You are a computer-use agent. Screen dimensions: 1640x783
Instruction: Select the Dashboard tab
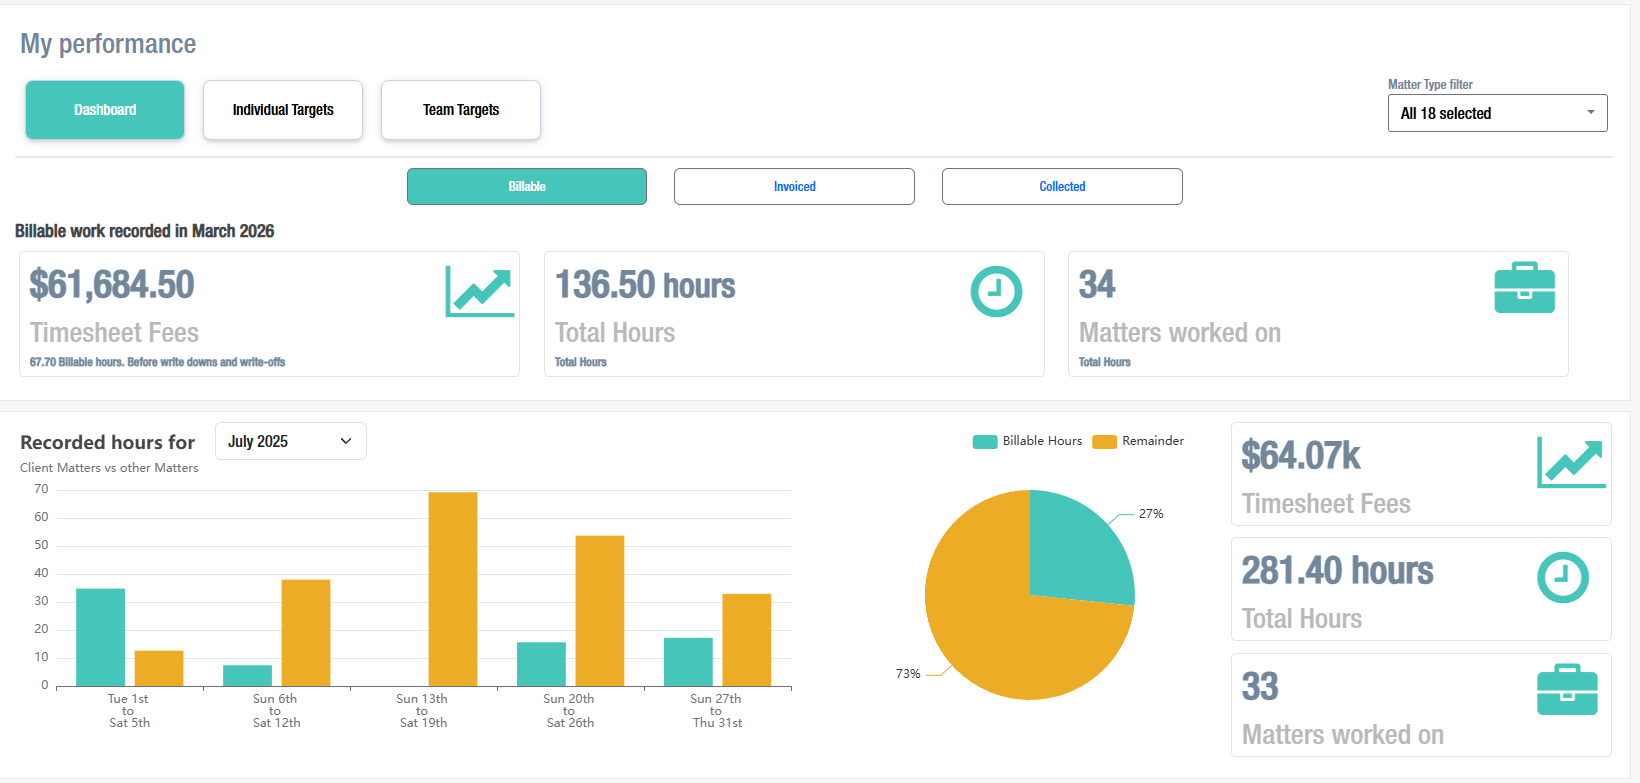tap(105, 110)
